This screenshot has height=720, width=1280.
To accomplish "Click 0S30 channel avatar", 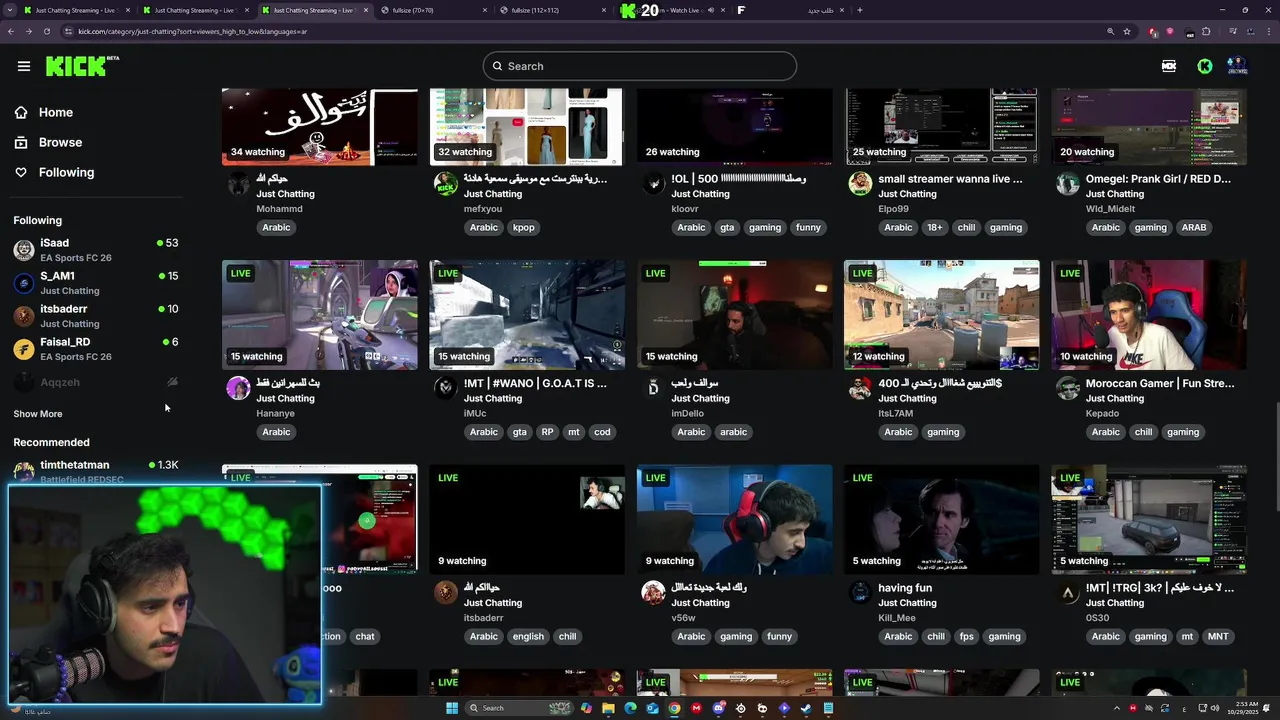I will point(1068,593).
